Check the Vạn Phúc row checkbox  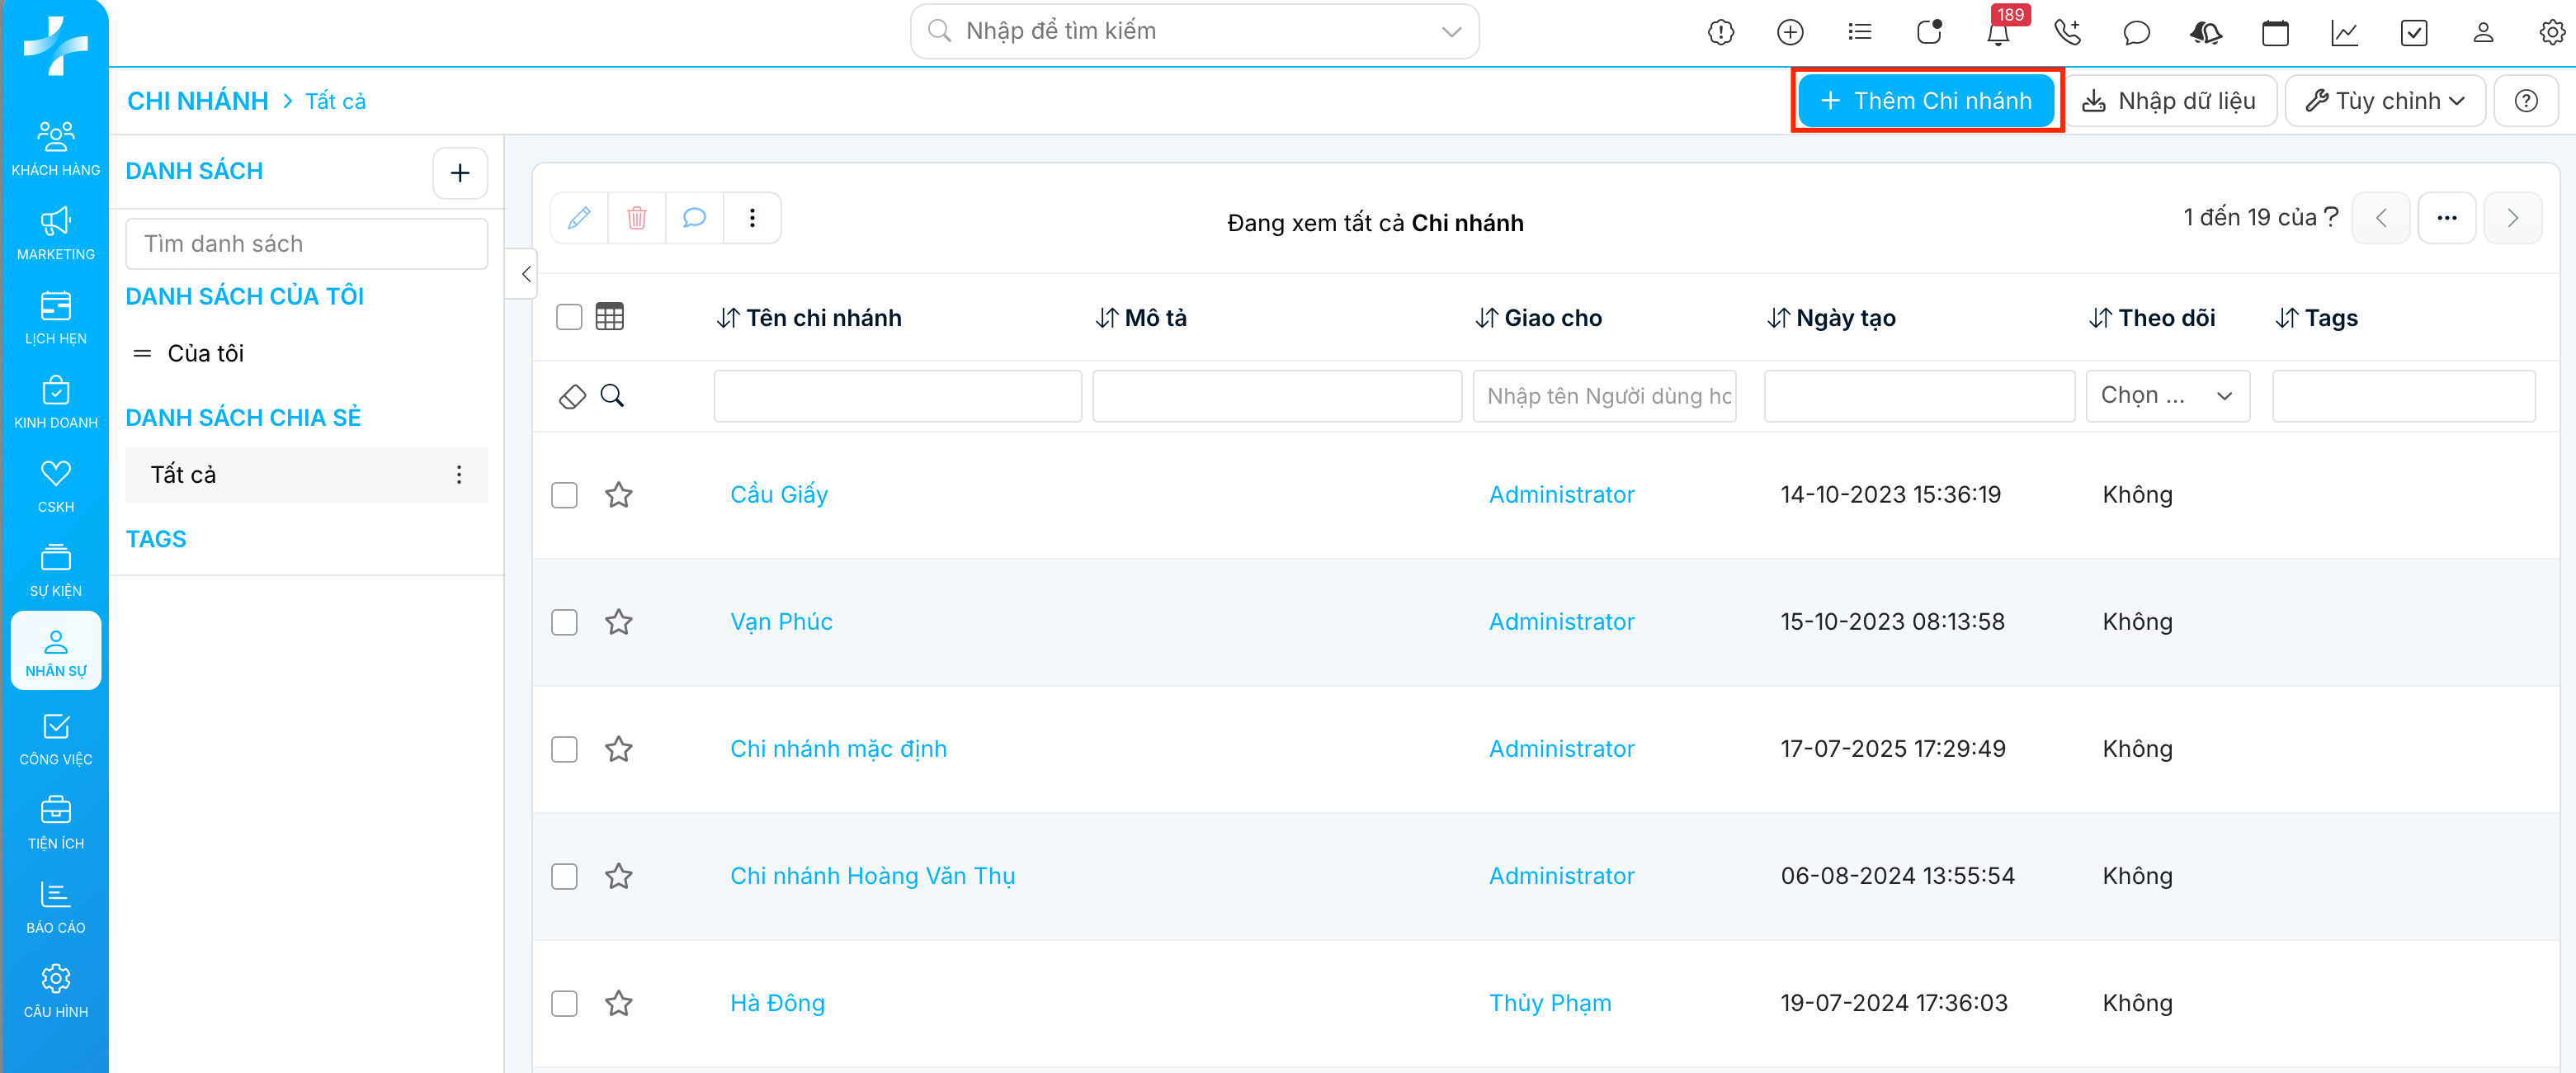[565, 622]
